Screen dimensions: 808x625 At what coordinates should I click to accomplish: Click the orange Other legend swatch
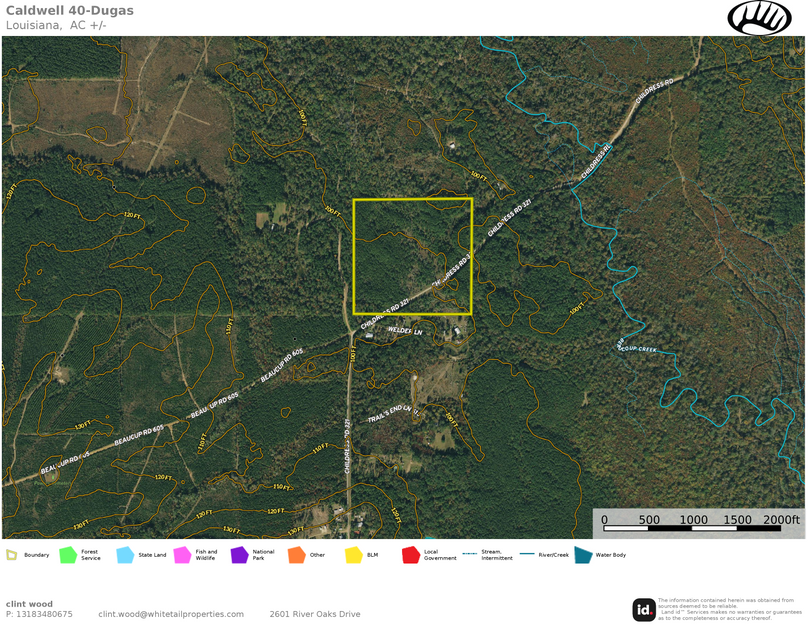tap(296, 554)
